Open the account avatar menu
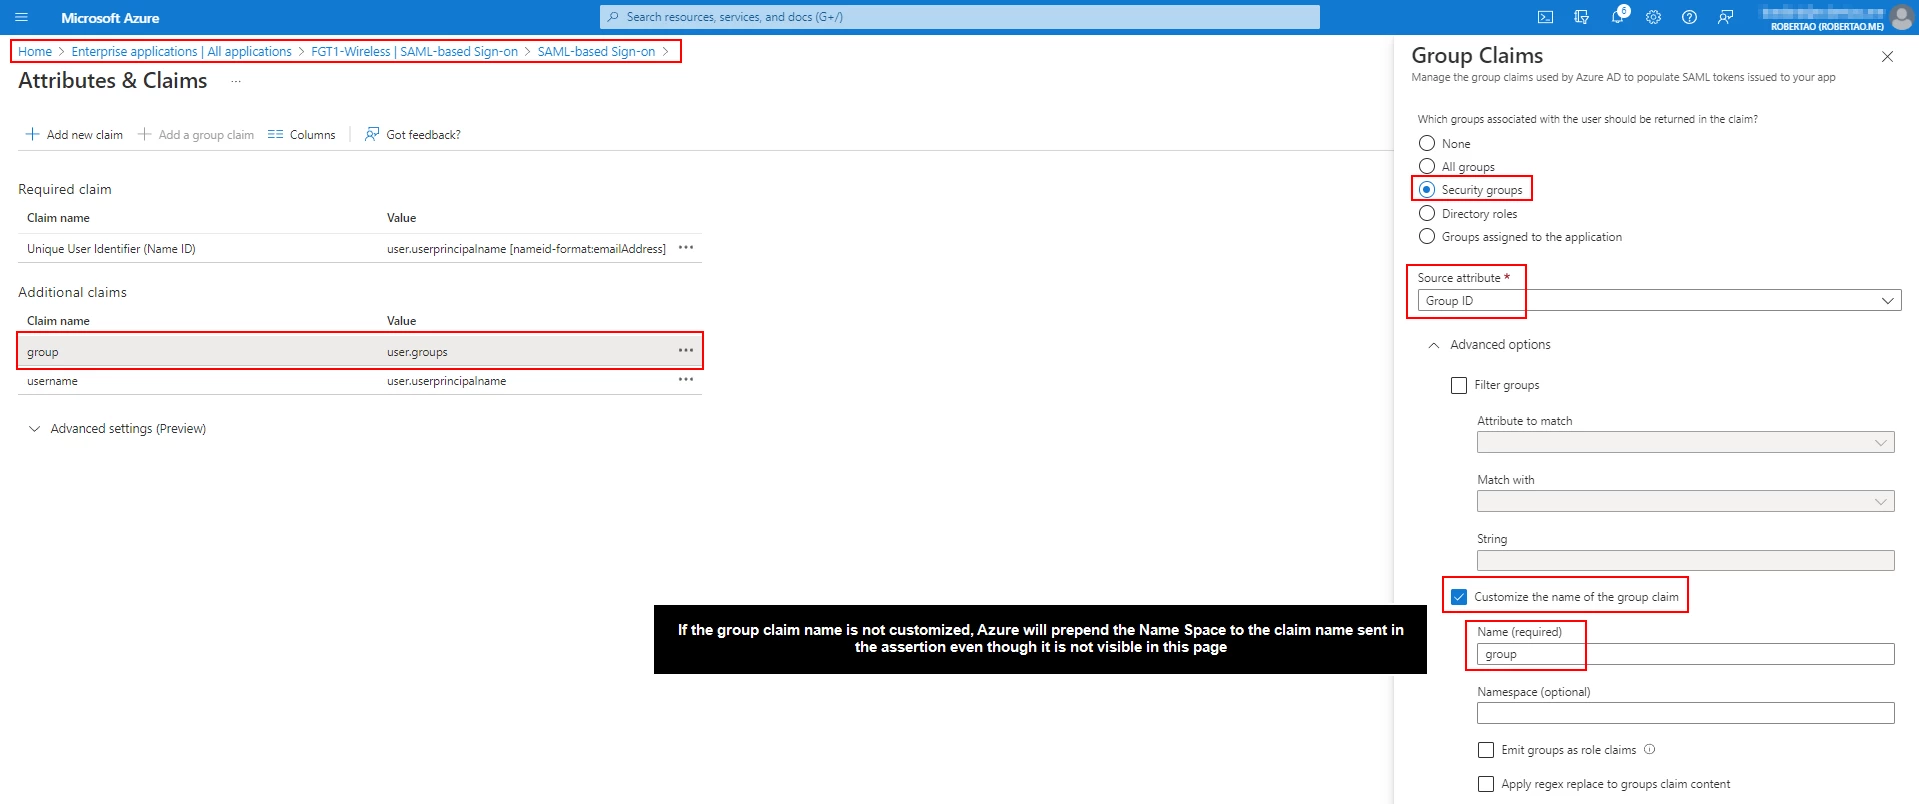Viewport: 1919px width, 804px height. pos(1901,17)
